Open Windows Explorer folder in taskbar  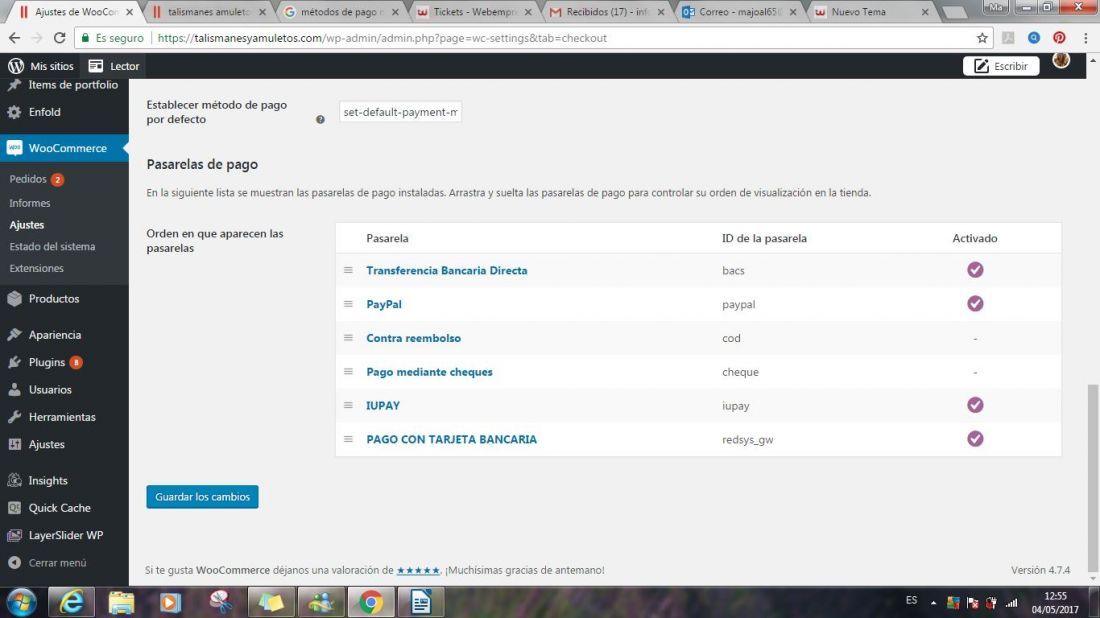(121, 602)
